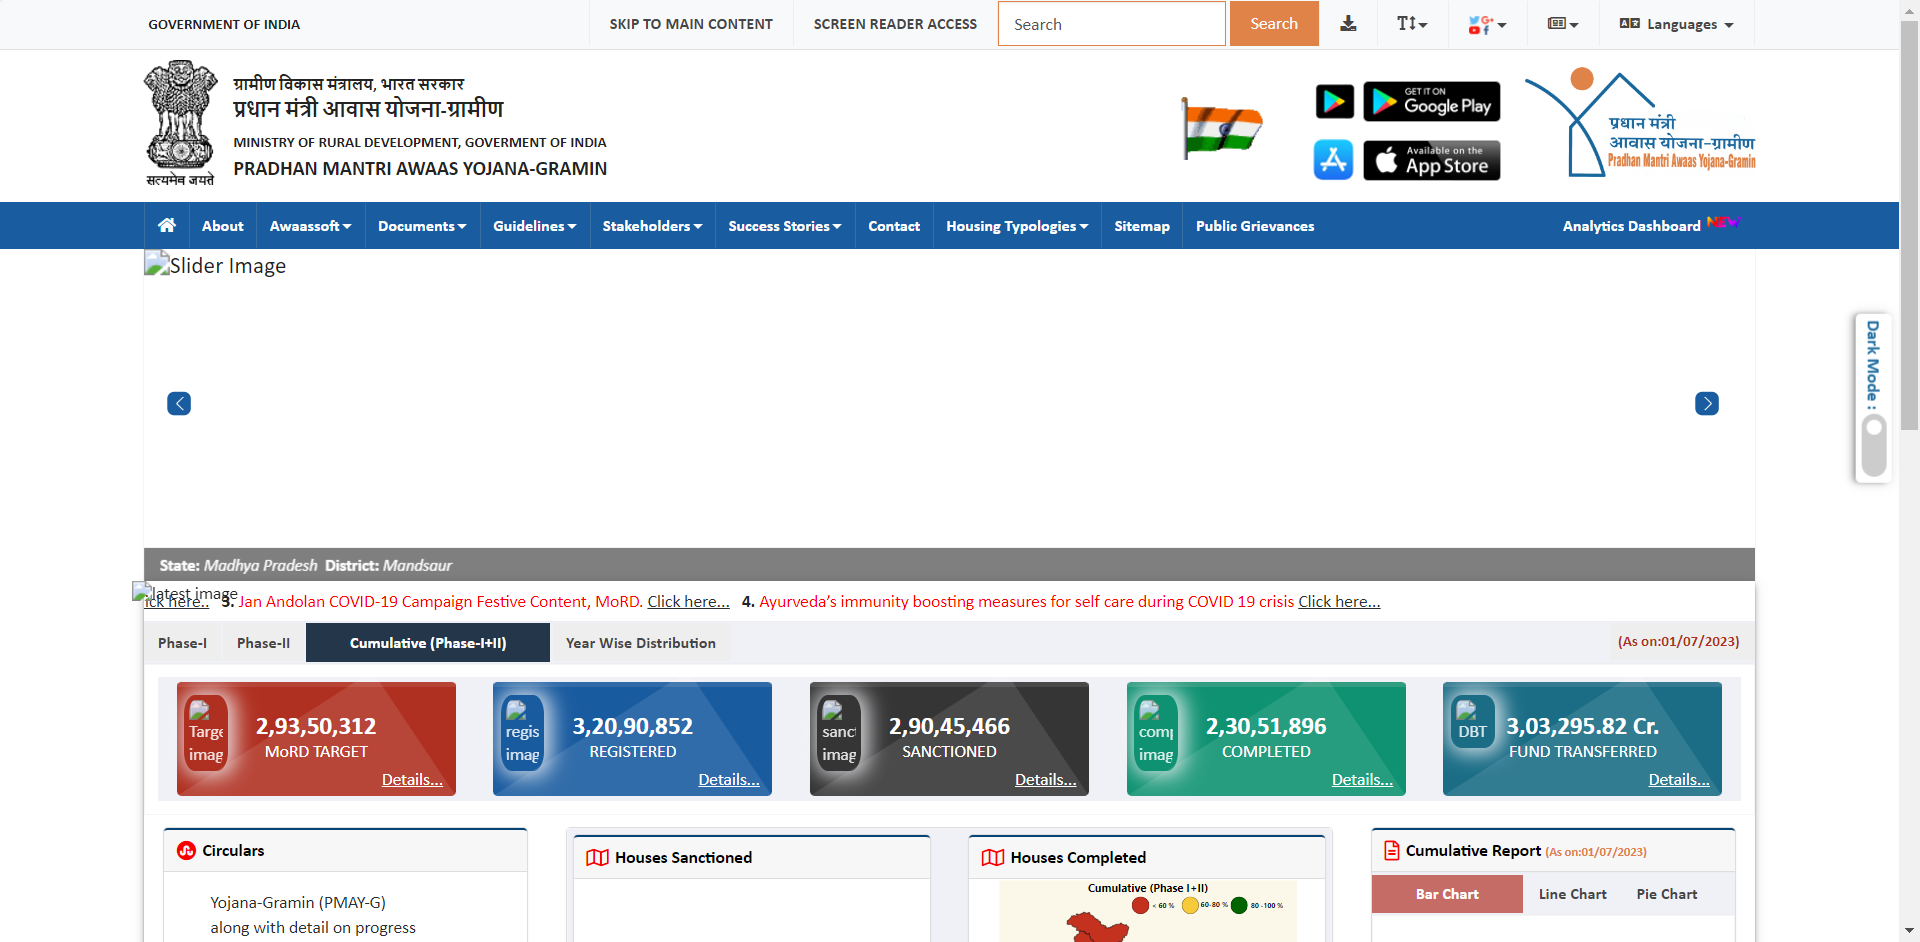Expand the Success Stories menu

click(785, 226)
